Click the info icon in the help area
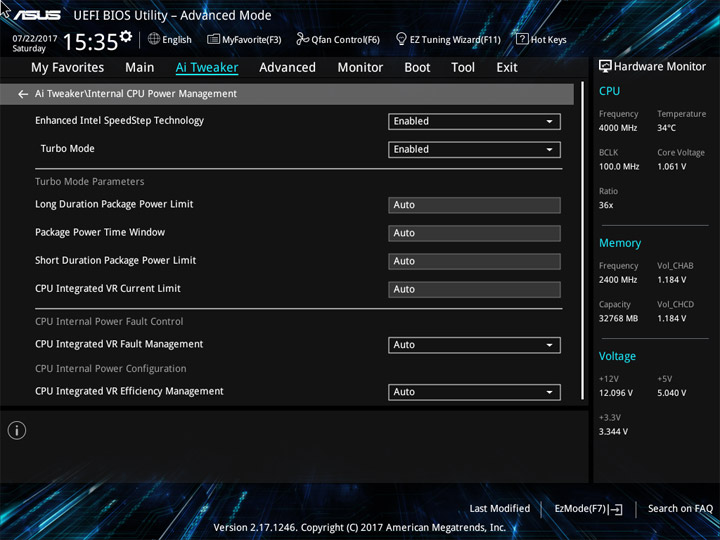 17,430
